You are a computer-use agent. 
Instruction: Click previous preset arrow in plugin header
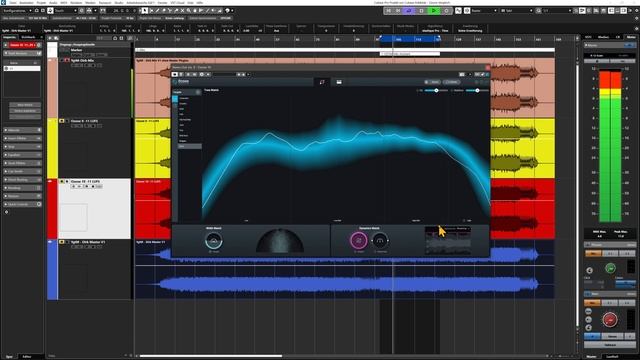[239, 75]
